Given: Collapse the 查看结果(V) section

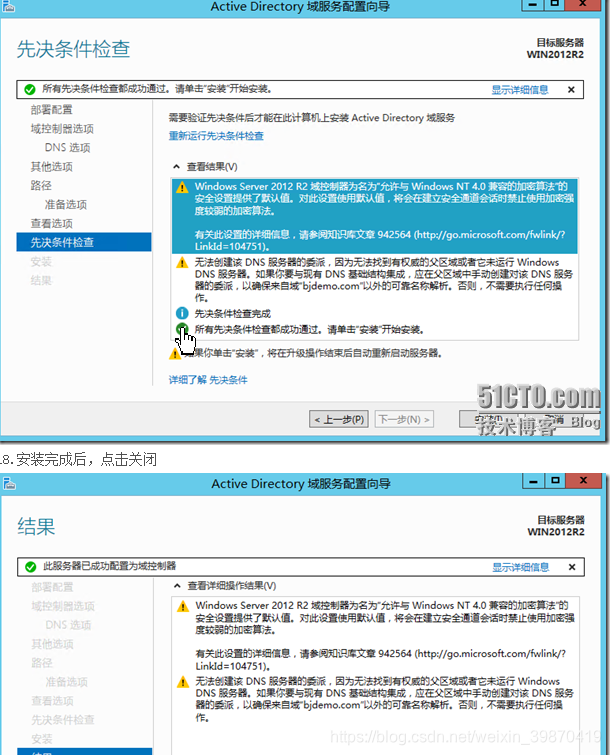Looking at the screenshot, I should pyautogui.click(x=176, y=167).
